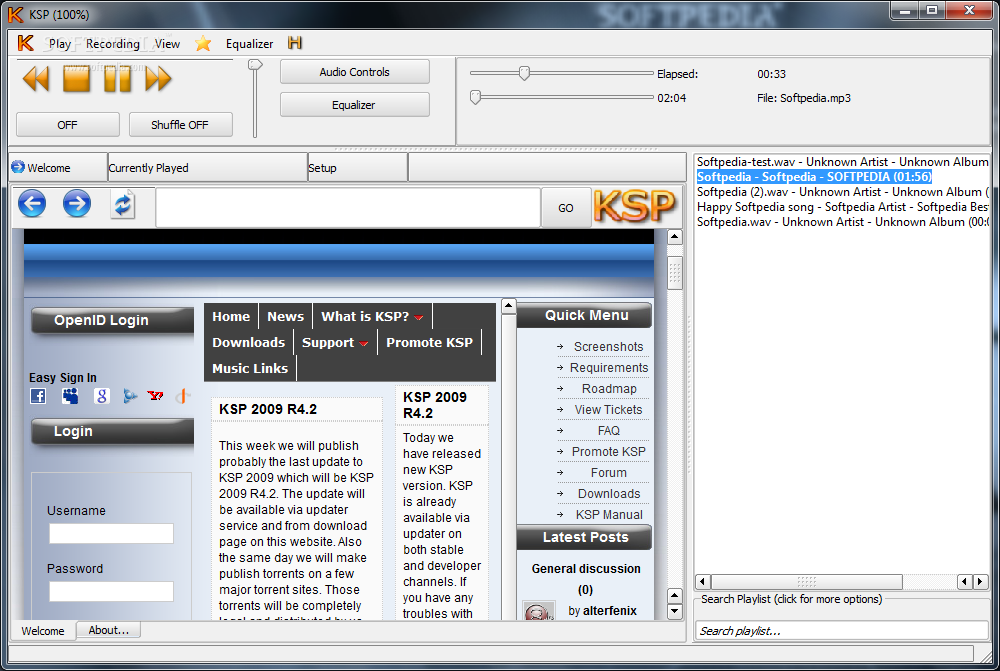Open the Recording menu
The height and width of the screenshot is (671, 1000).
pos(113,43)
